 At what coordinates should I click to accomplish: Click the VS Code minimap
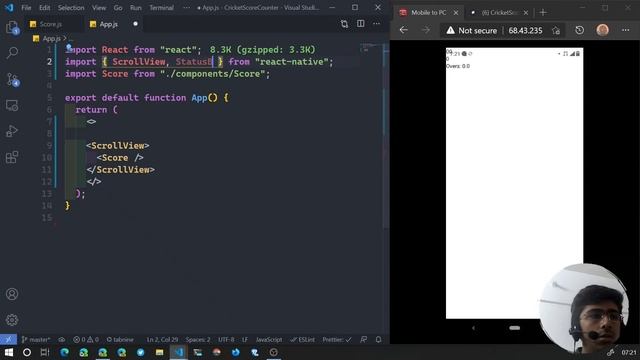click(x=371, y=48)
